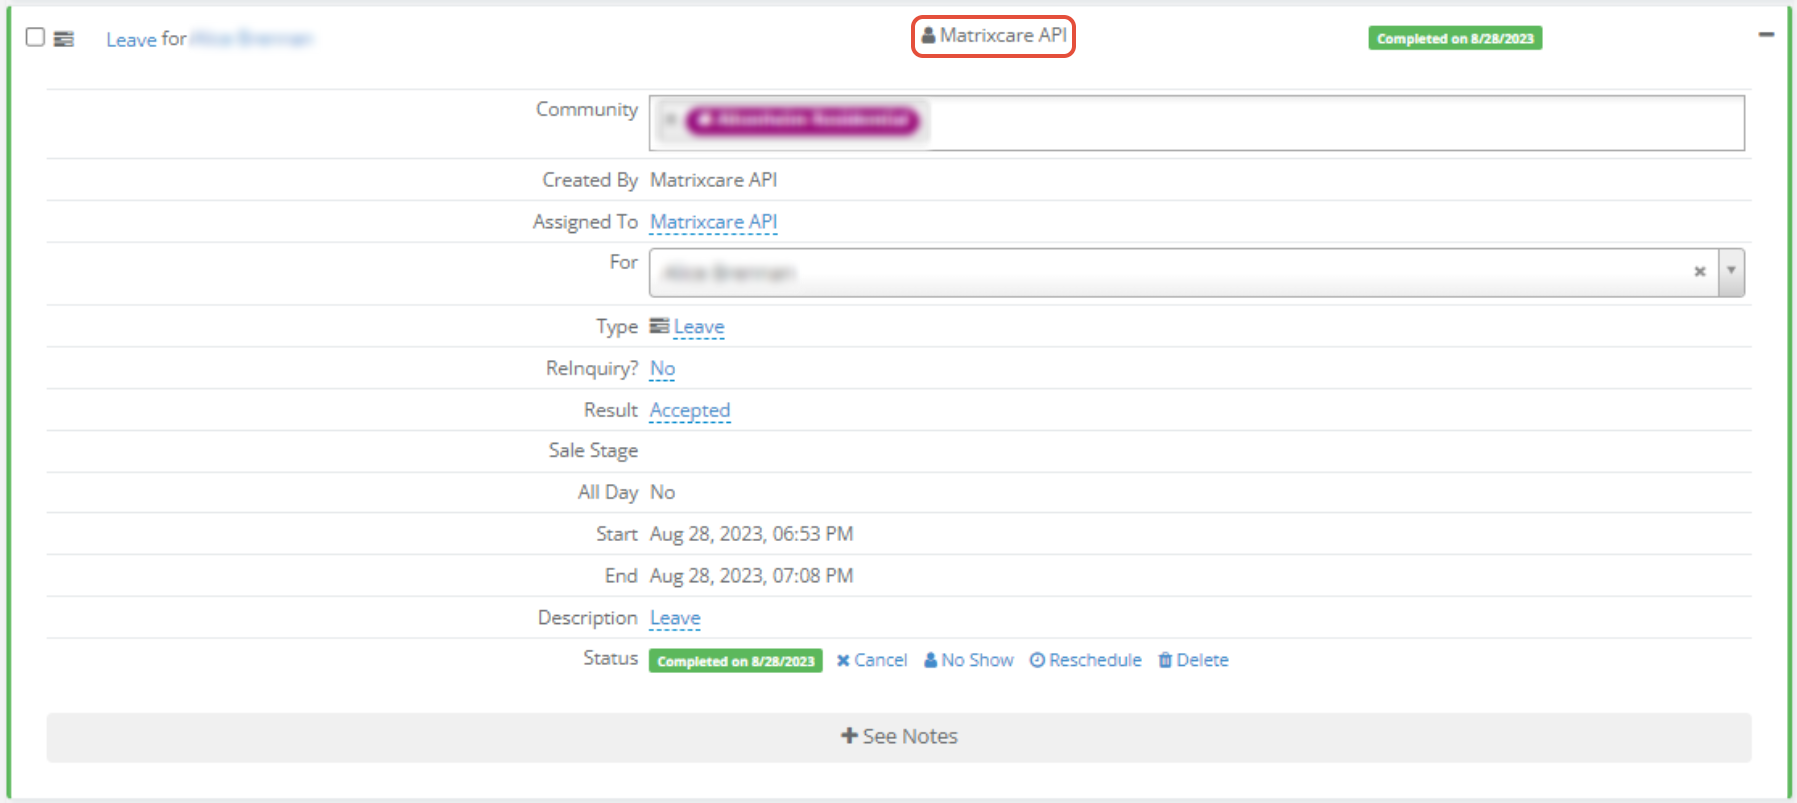Click the For select box name
The width and height of the screenshot is (1797, 803).
(729, 273)
